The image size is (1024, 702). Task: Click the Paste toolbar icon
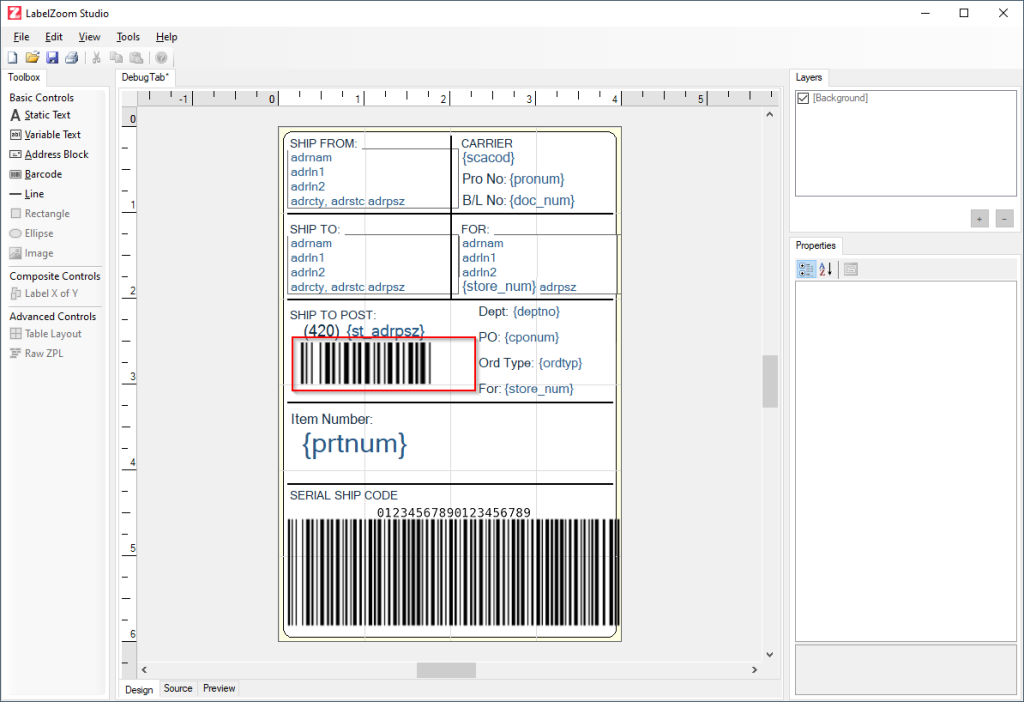(136, 57)
